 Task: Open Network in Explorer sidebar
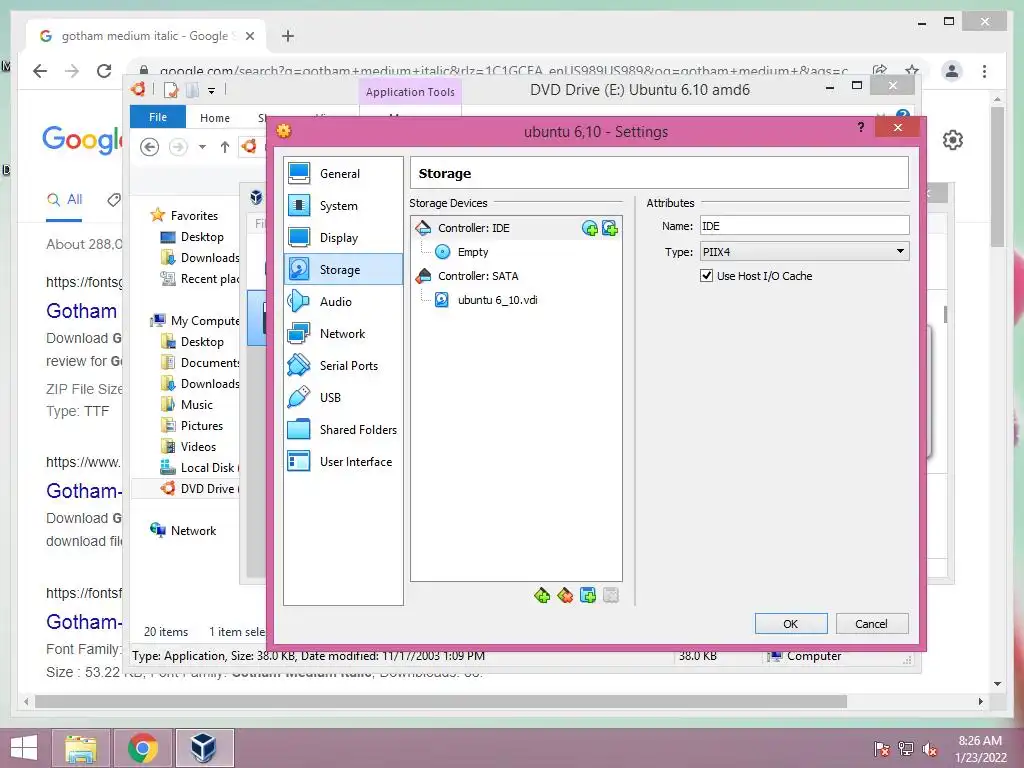[193, 531]
